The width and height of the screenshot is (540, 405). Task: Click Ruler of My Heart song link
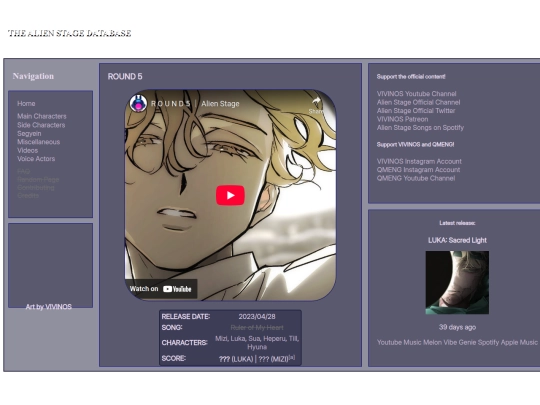(x=257, y=328)
